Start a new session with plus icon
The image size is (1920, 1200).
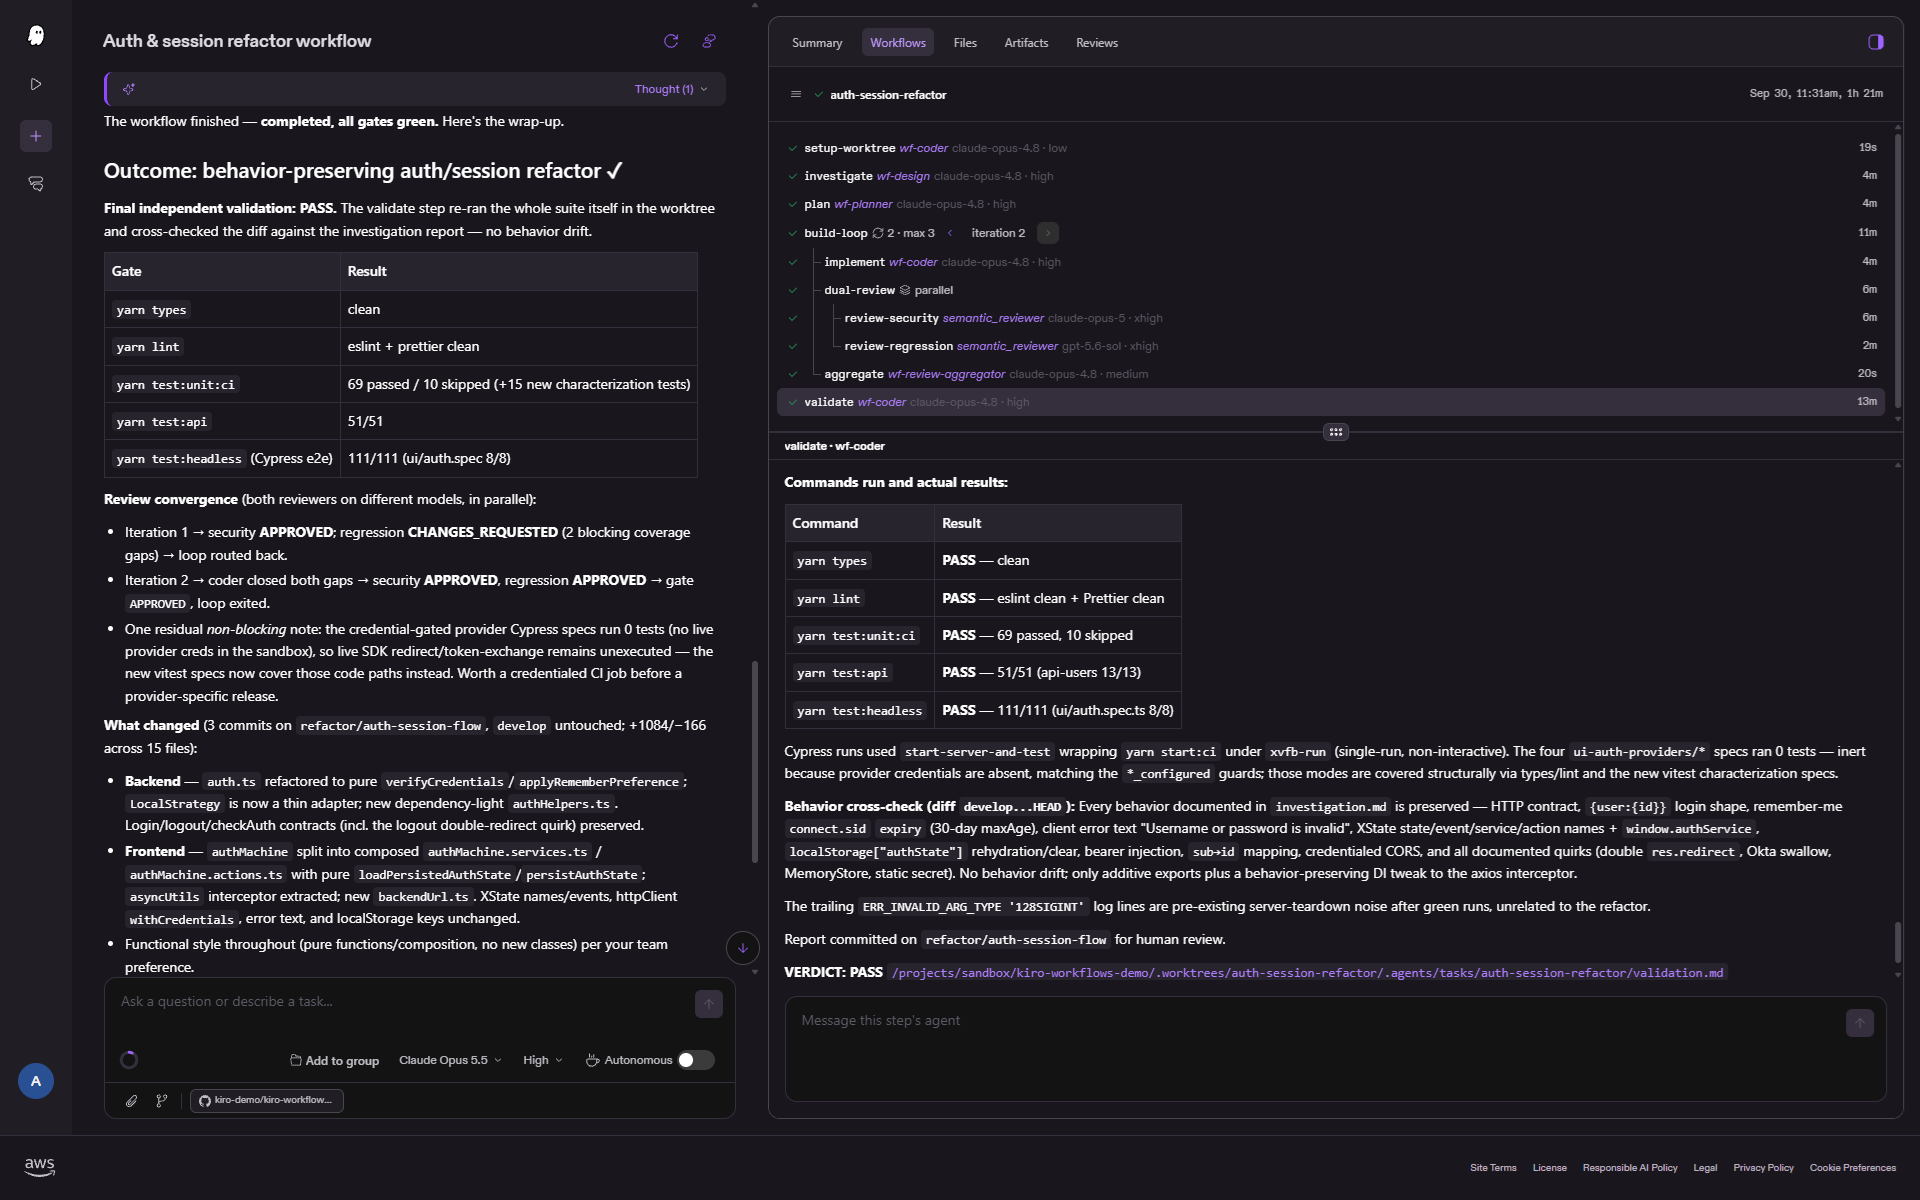[x=36, y=136]
